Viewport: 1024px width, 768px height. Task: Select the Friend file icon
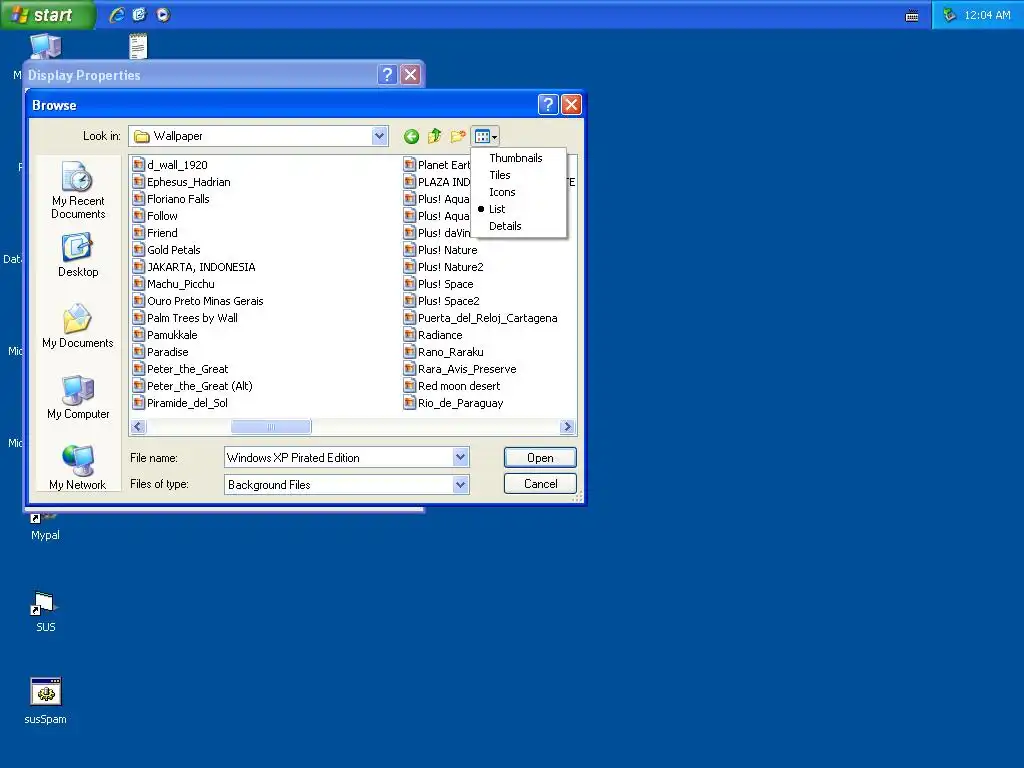138,232
